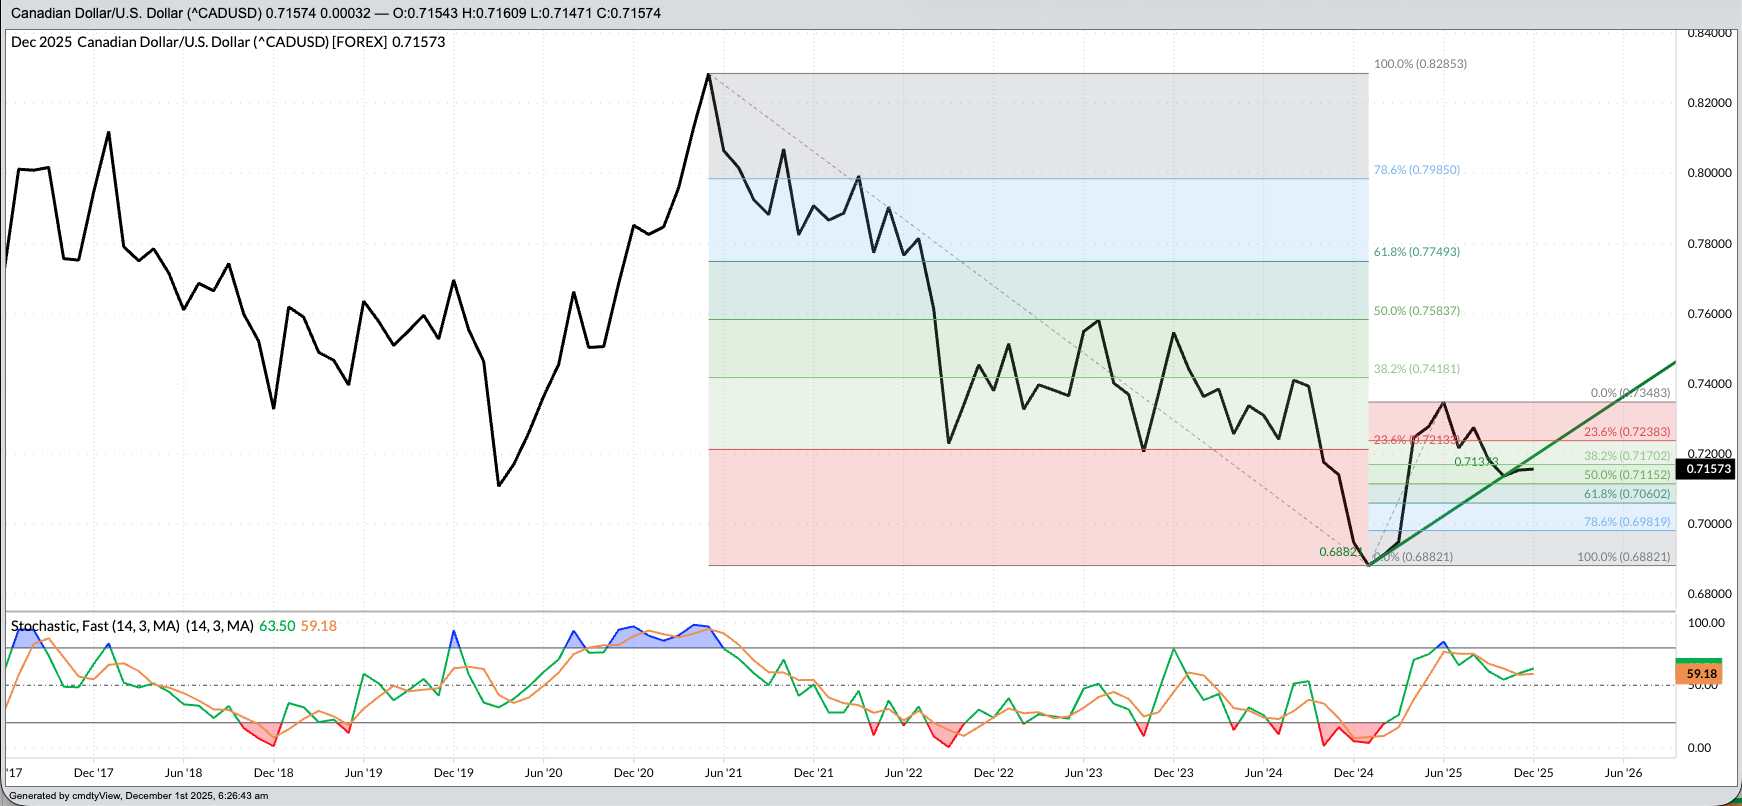Select the 61.8% (0.70602) small retracement label
This screenshot has height=806, width=1742.
[1627, 494]
